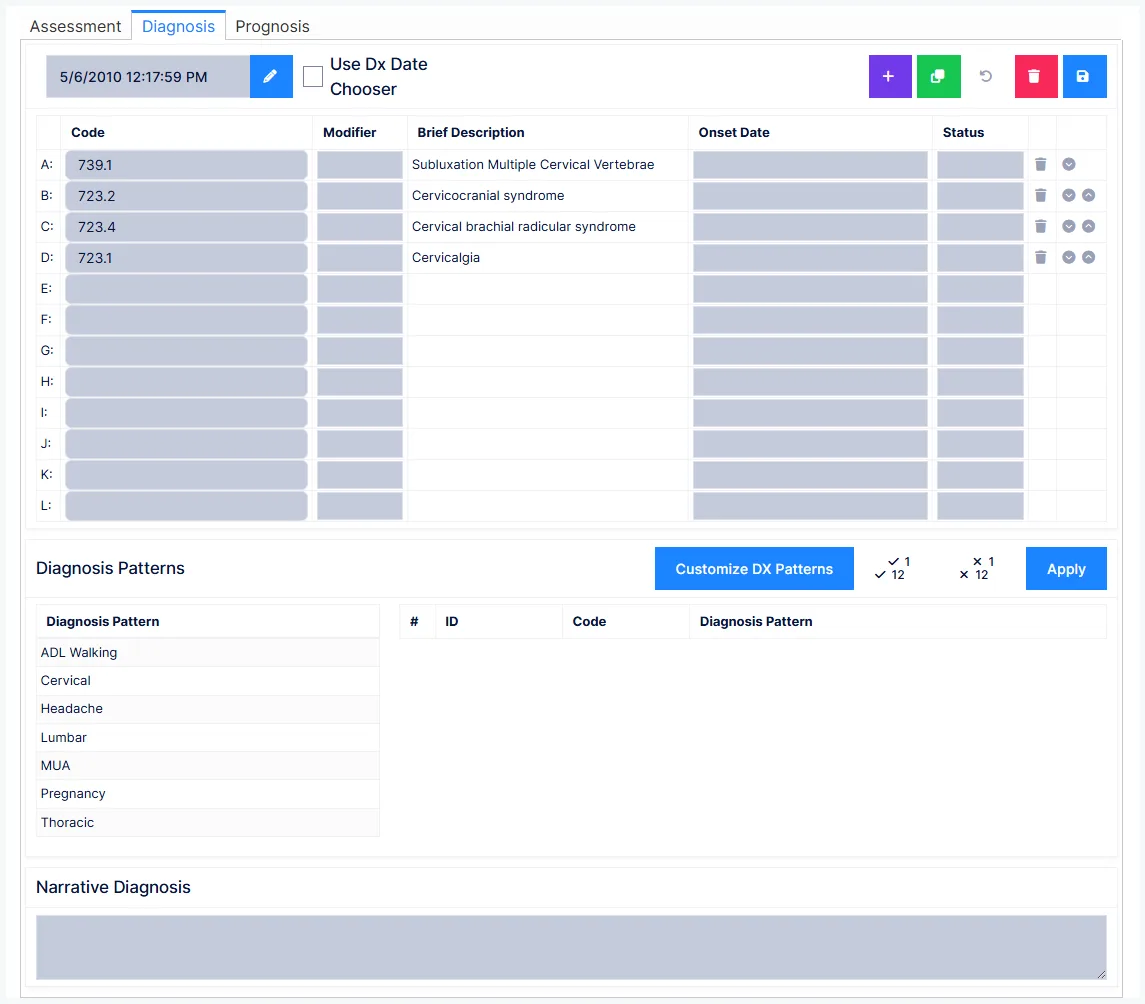
Task: Move row B Cervicocranial syndrome down
Action: (x=1068, y=195)
